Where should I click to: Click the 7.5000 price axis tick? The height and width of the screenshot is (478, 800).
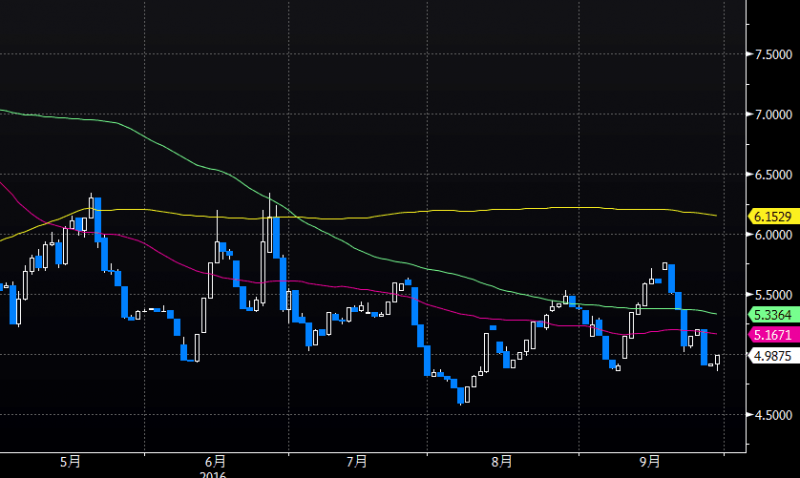(x=773, y=55)
